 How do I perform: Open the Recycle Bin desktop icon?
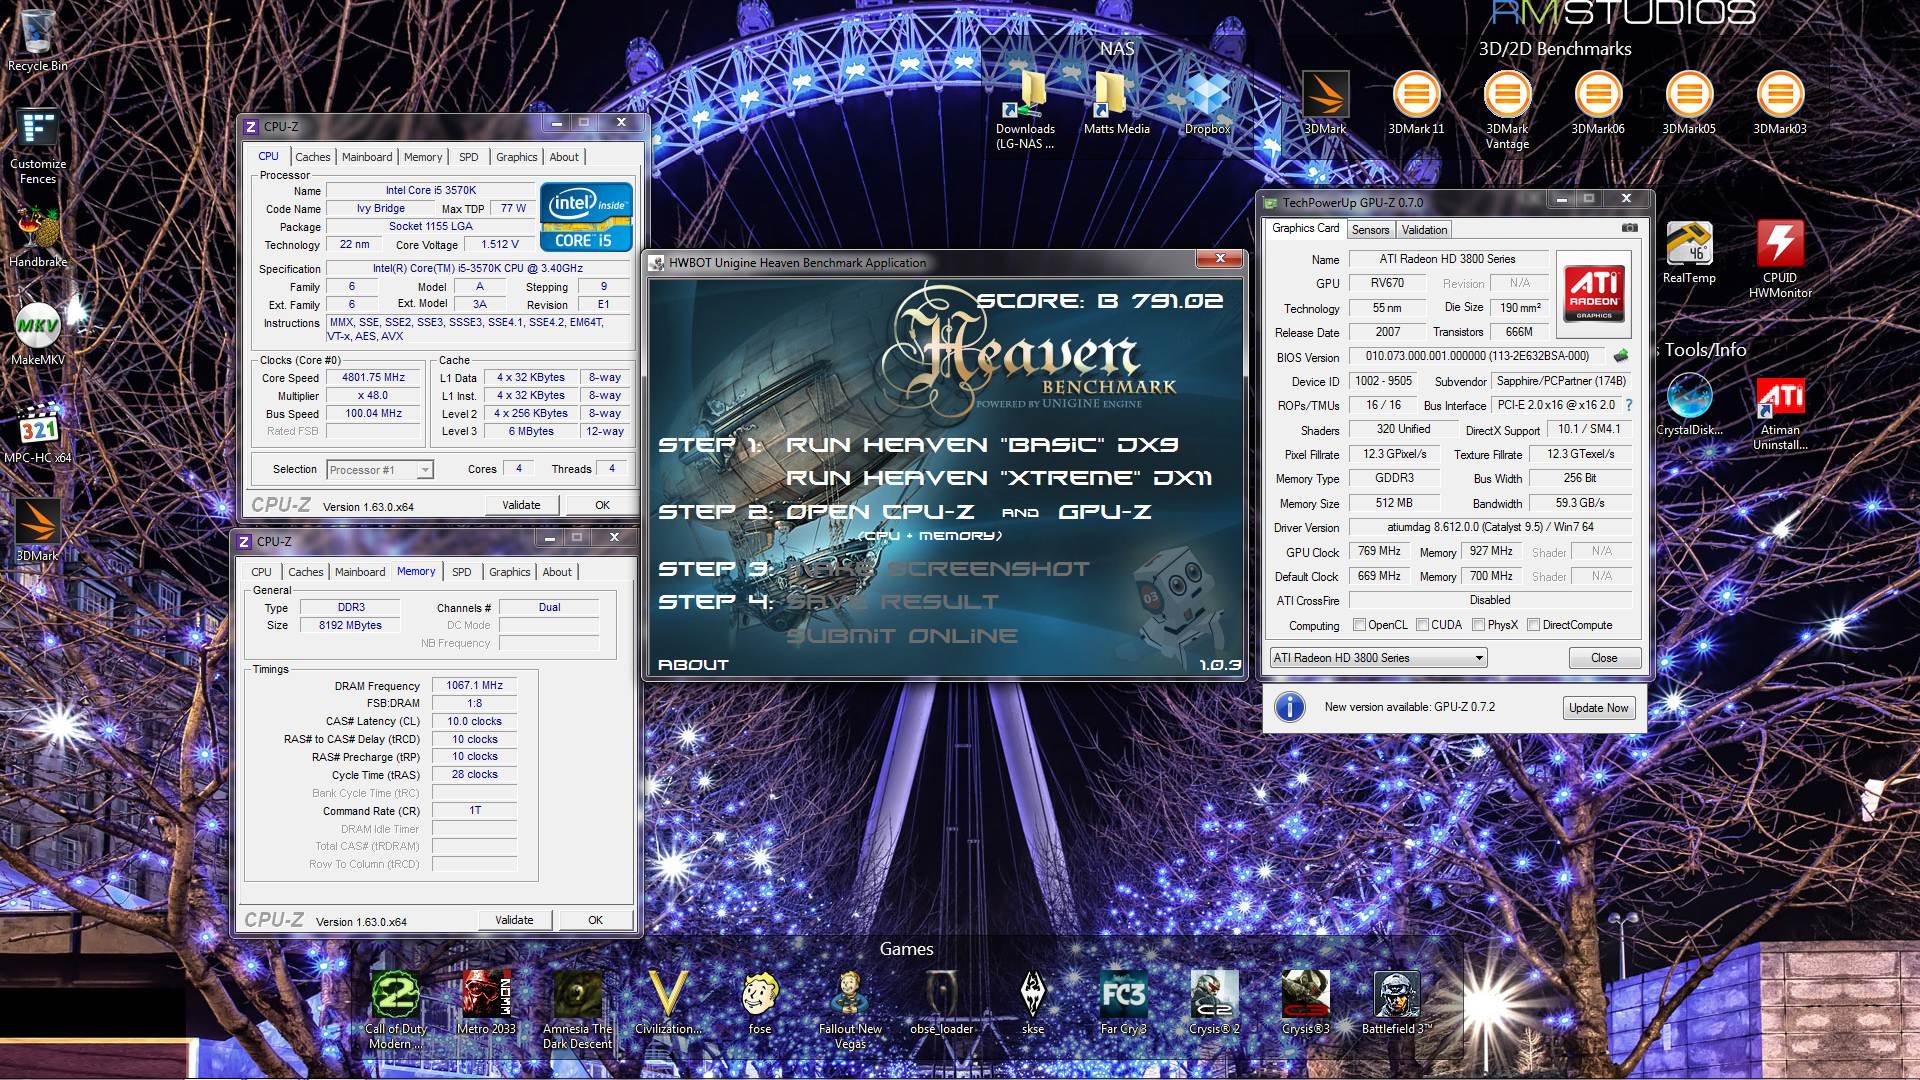[x=38, y=40]
